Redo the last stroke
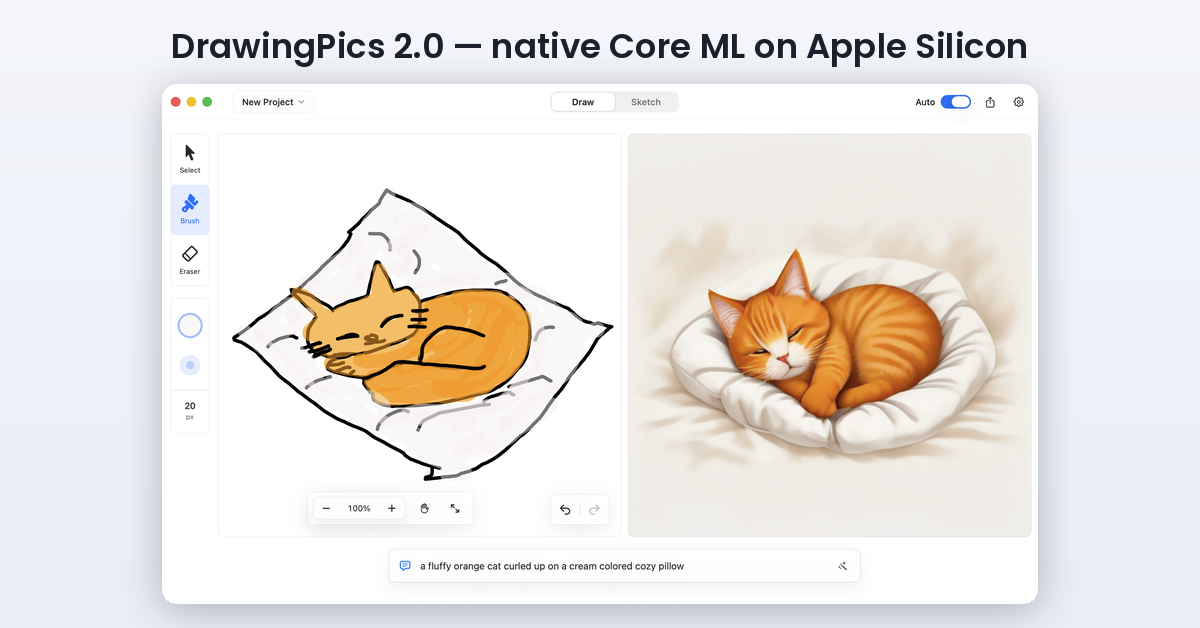1200x628 pixels. [594, 509]
